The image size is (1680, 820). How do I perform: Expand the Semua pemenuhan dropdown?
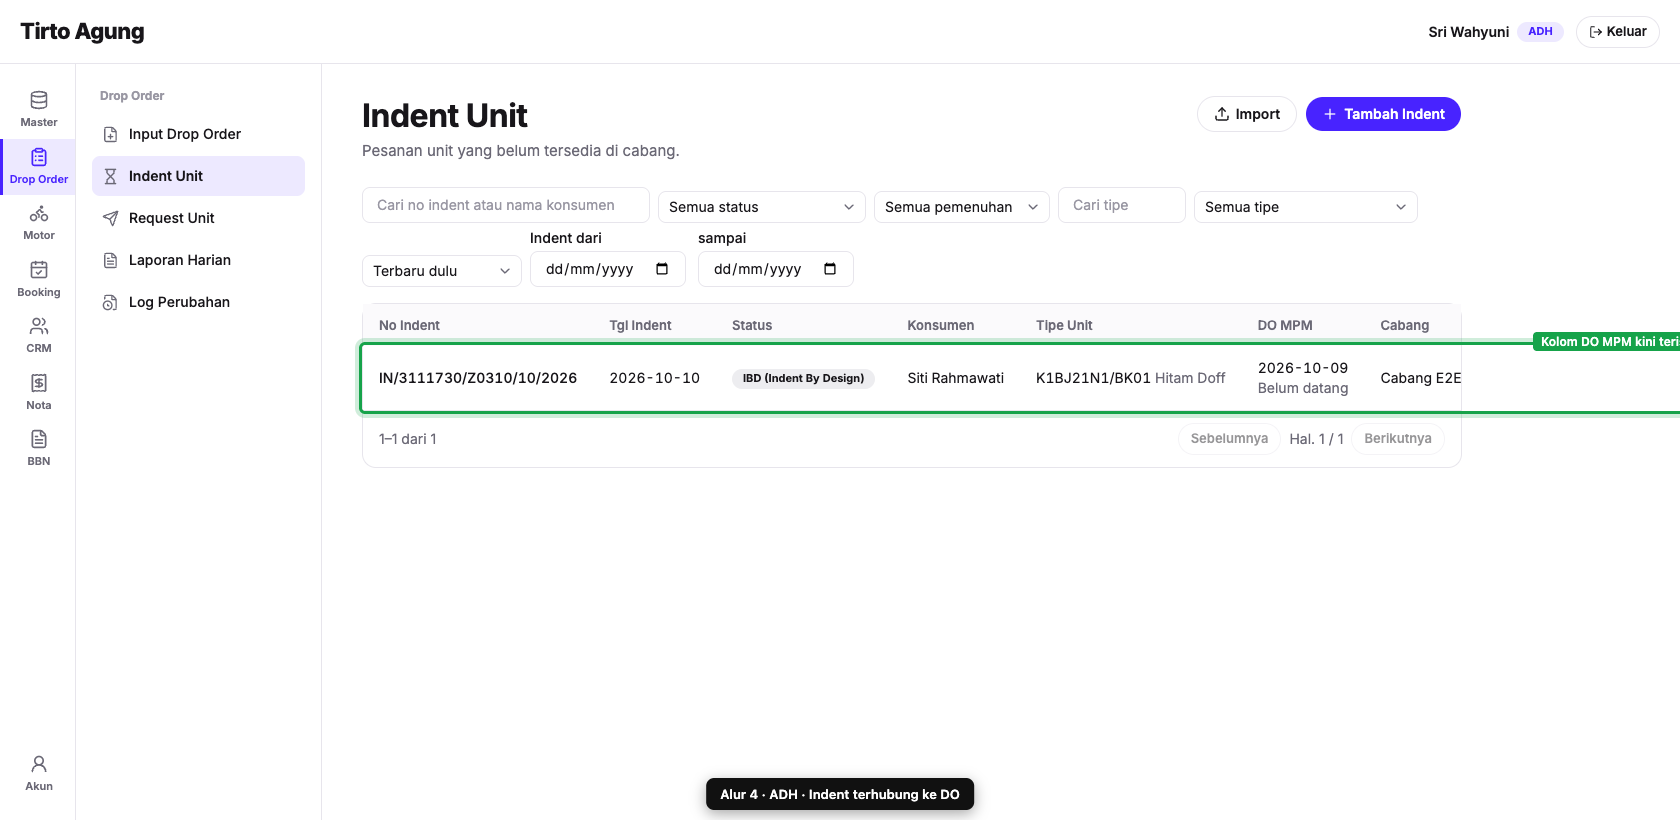pyautogui.click(x=962, y=207)
